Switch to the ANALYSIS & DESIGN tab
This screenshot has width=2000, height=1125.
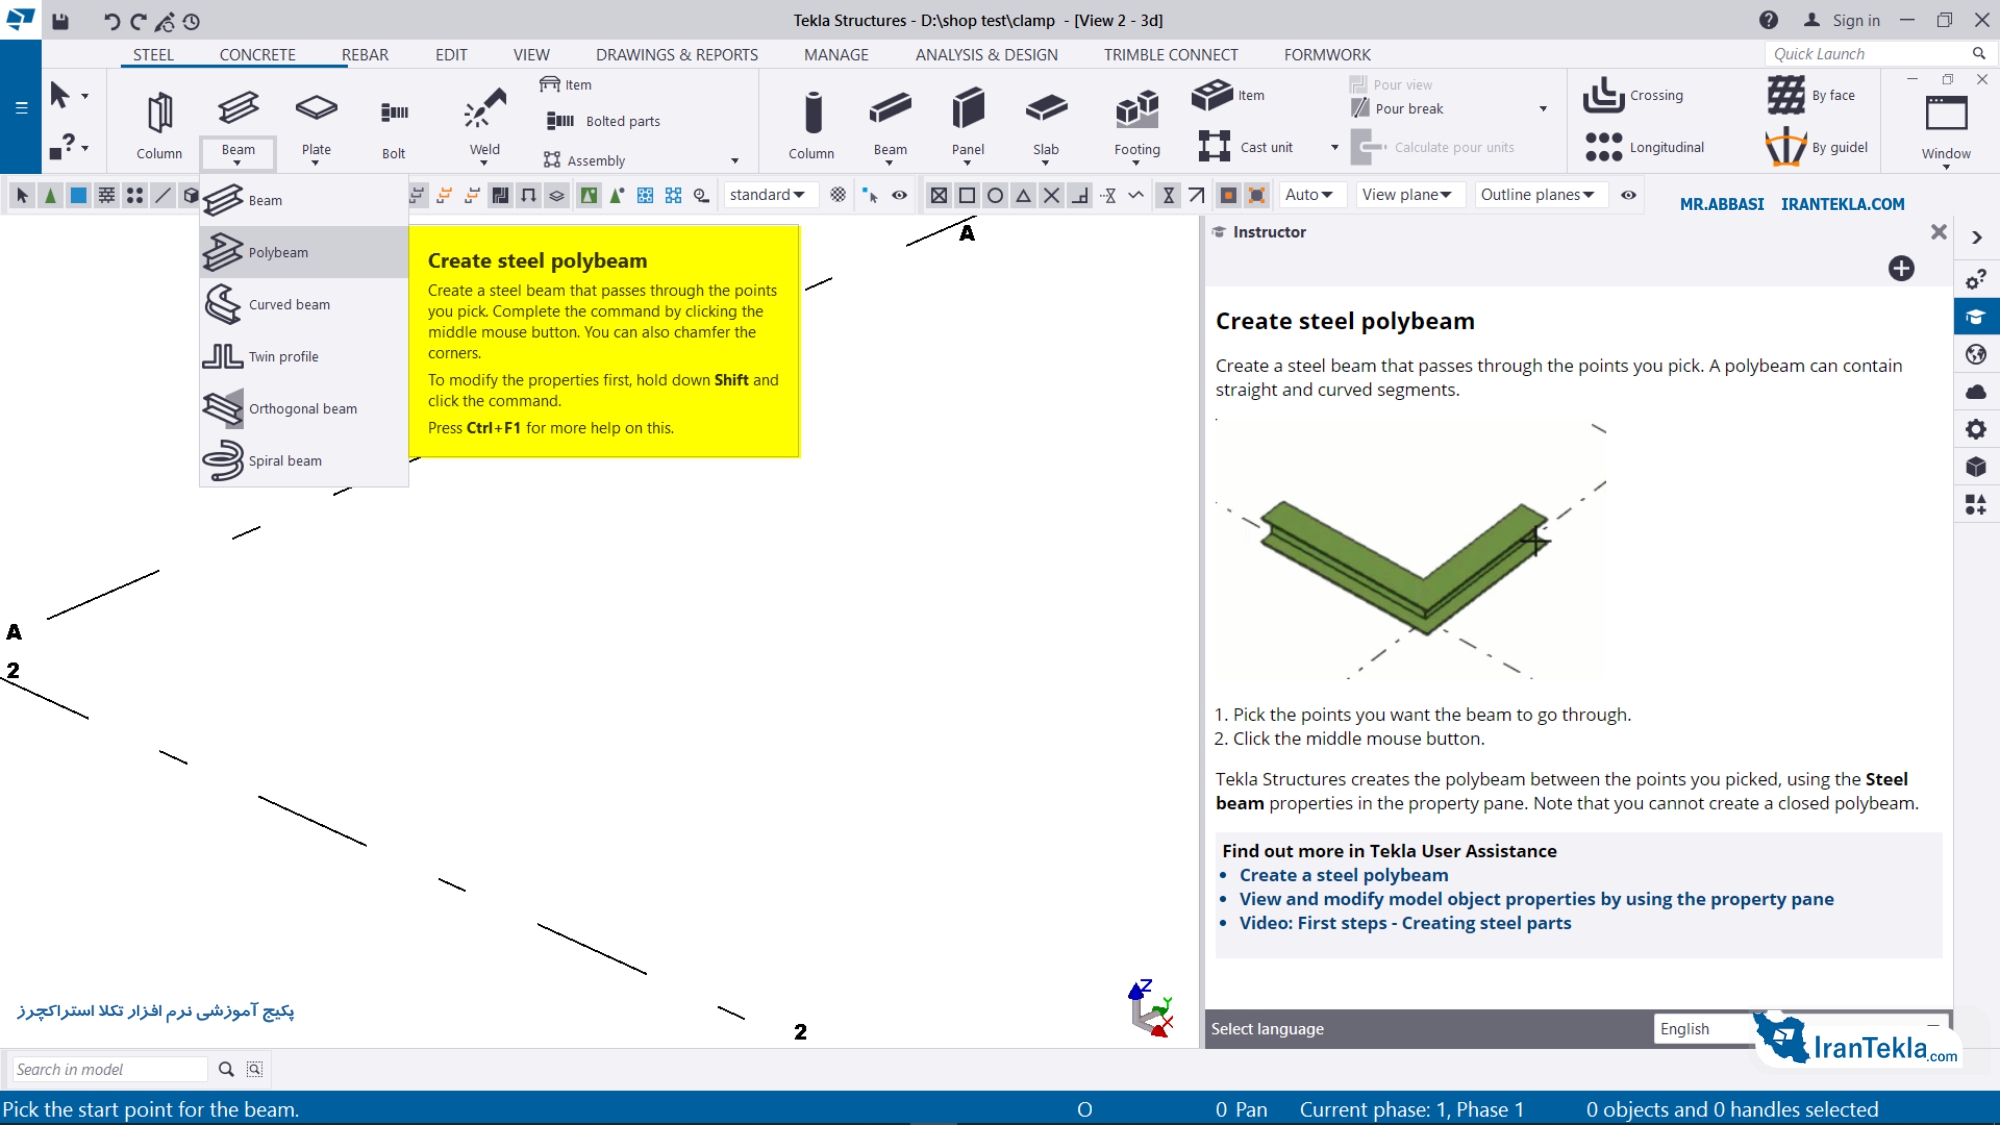(x=986, y=55)
